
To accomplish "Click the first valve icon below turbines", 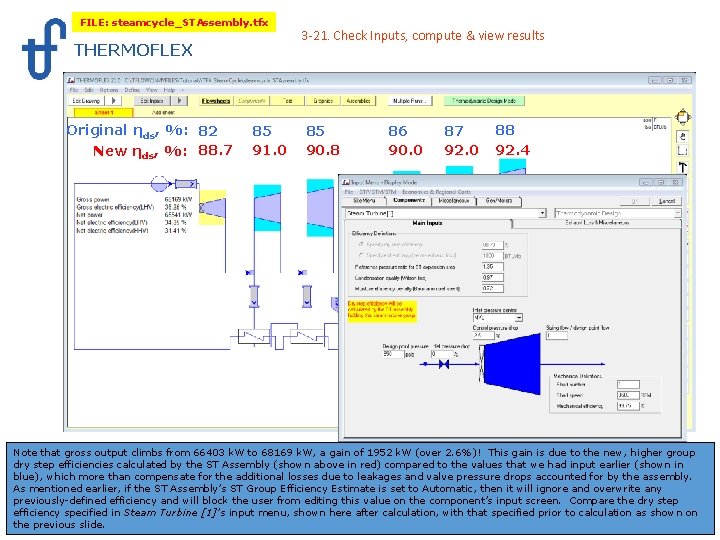I will click(250, 273).
